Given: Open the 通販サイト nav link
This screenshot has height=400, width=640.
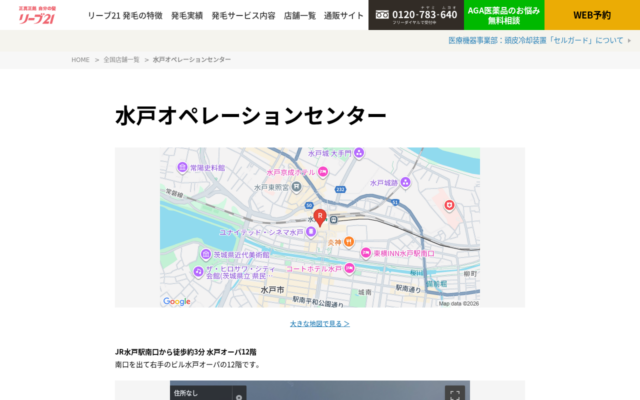Looking at the screenshot, I should coord(344,15).
